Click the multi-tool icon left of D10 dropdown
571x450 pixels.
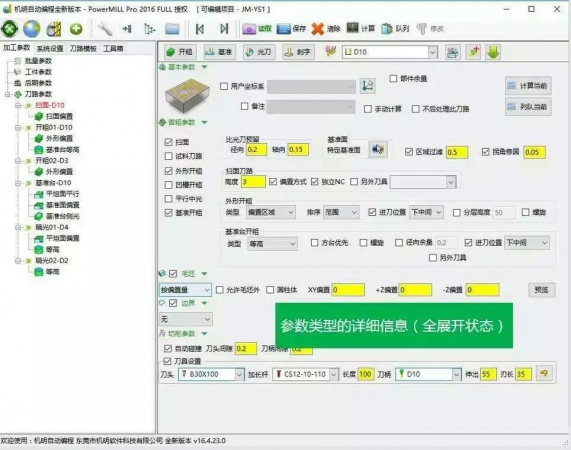click(331, 51)
